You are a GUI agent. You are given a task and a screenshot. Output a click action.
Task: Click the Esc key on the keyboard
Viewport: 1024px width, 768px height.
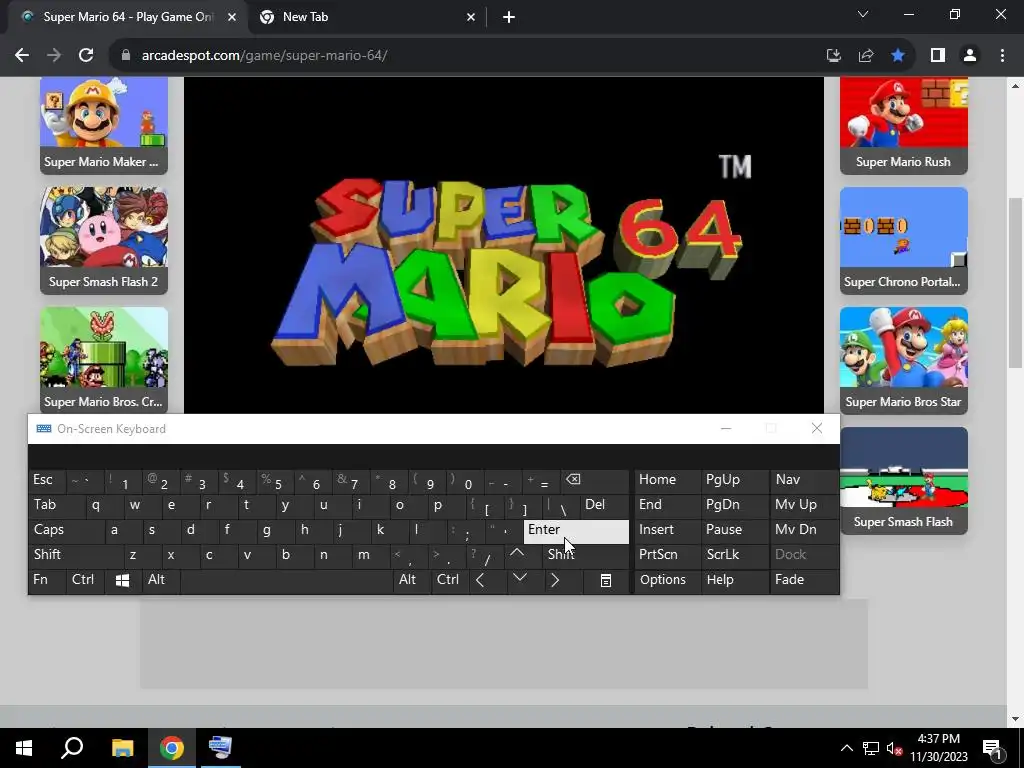pyautogui.click(x=46, y=480)
